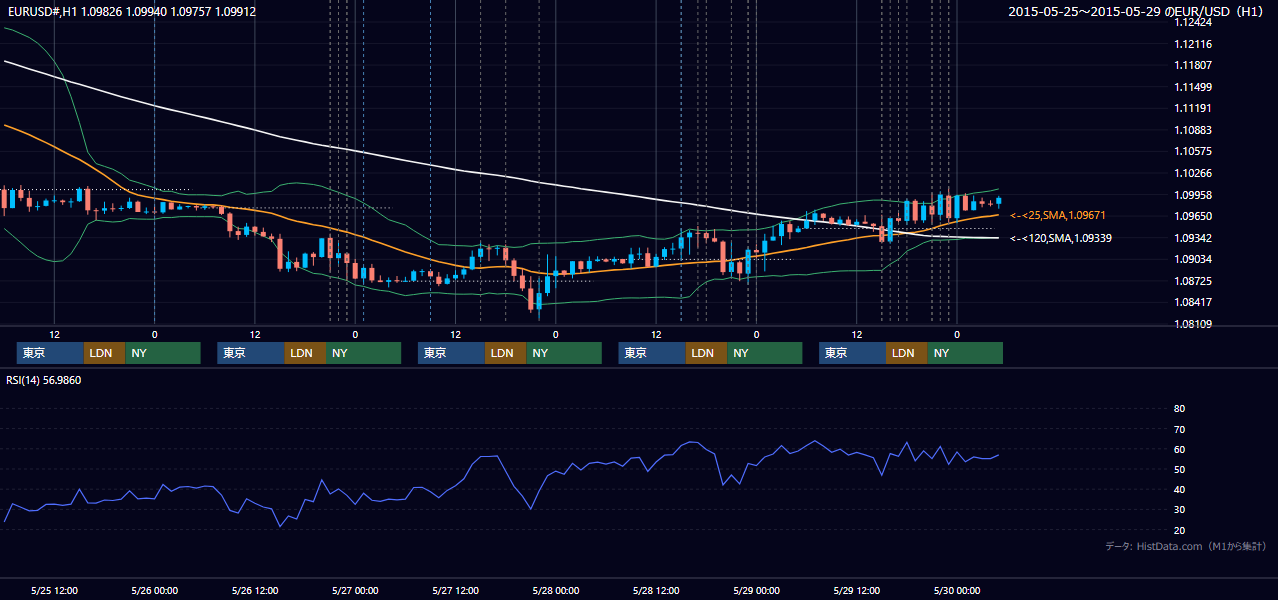Click price axis label 1.09958
The height and width of the screenshot is (600, 1278).
[x=1194, y=195]
